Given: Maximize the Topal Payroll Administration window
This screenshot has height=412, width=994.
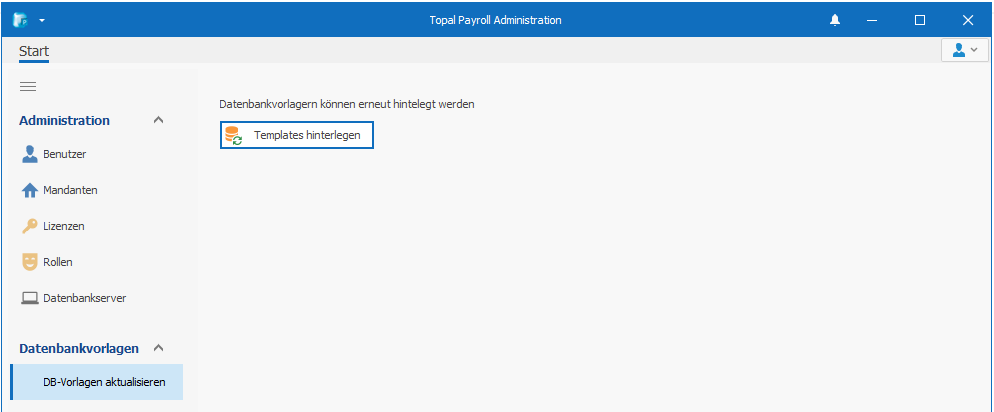Looking at the screenshot, I should click(920, 20).
